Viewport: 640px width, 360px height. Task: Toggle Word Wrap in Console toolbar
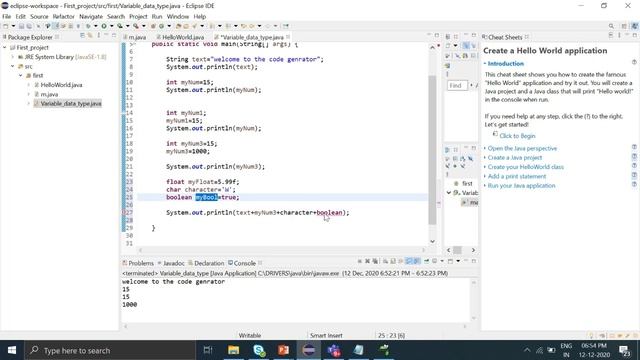(400, 261)
